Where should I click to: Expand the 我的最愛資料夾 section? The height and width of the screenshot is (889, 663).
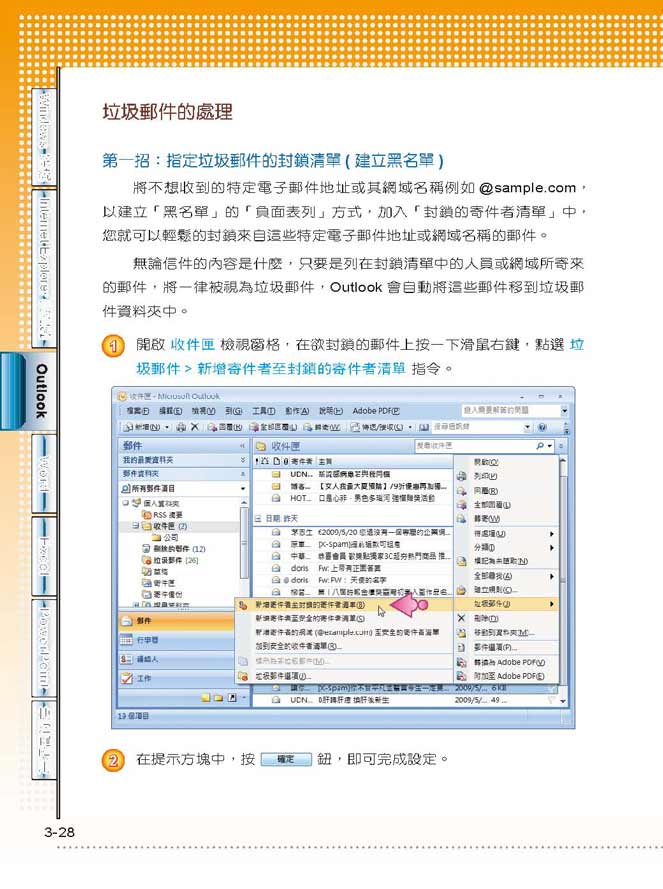coord(243,460)
